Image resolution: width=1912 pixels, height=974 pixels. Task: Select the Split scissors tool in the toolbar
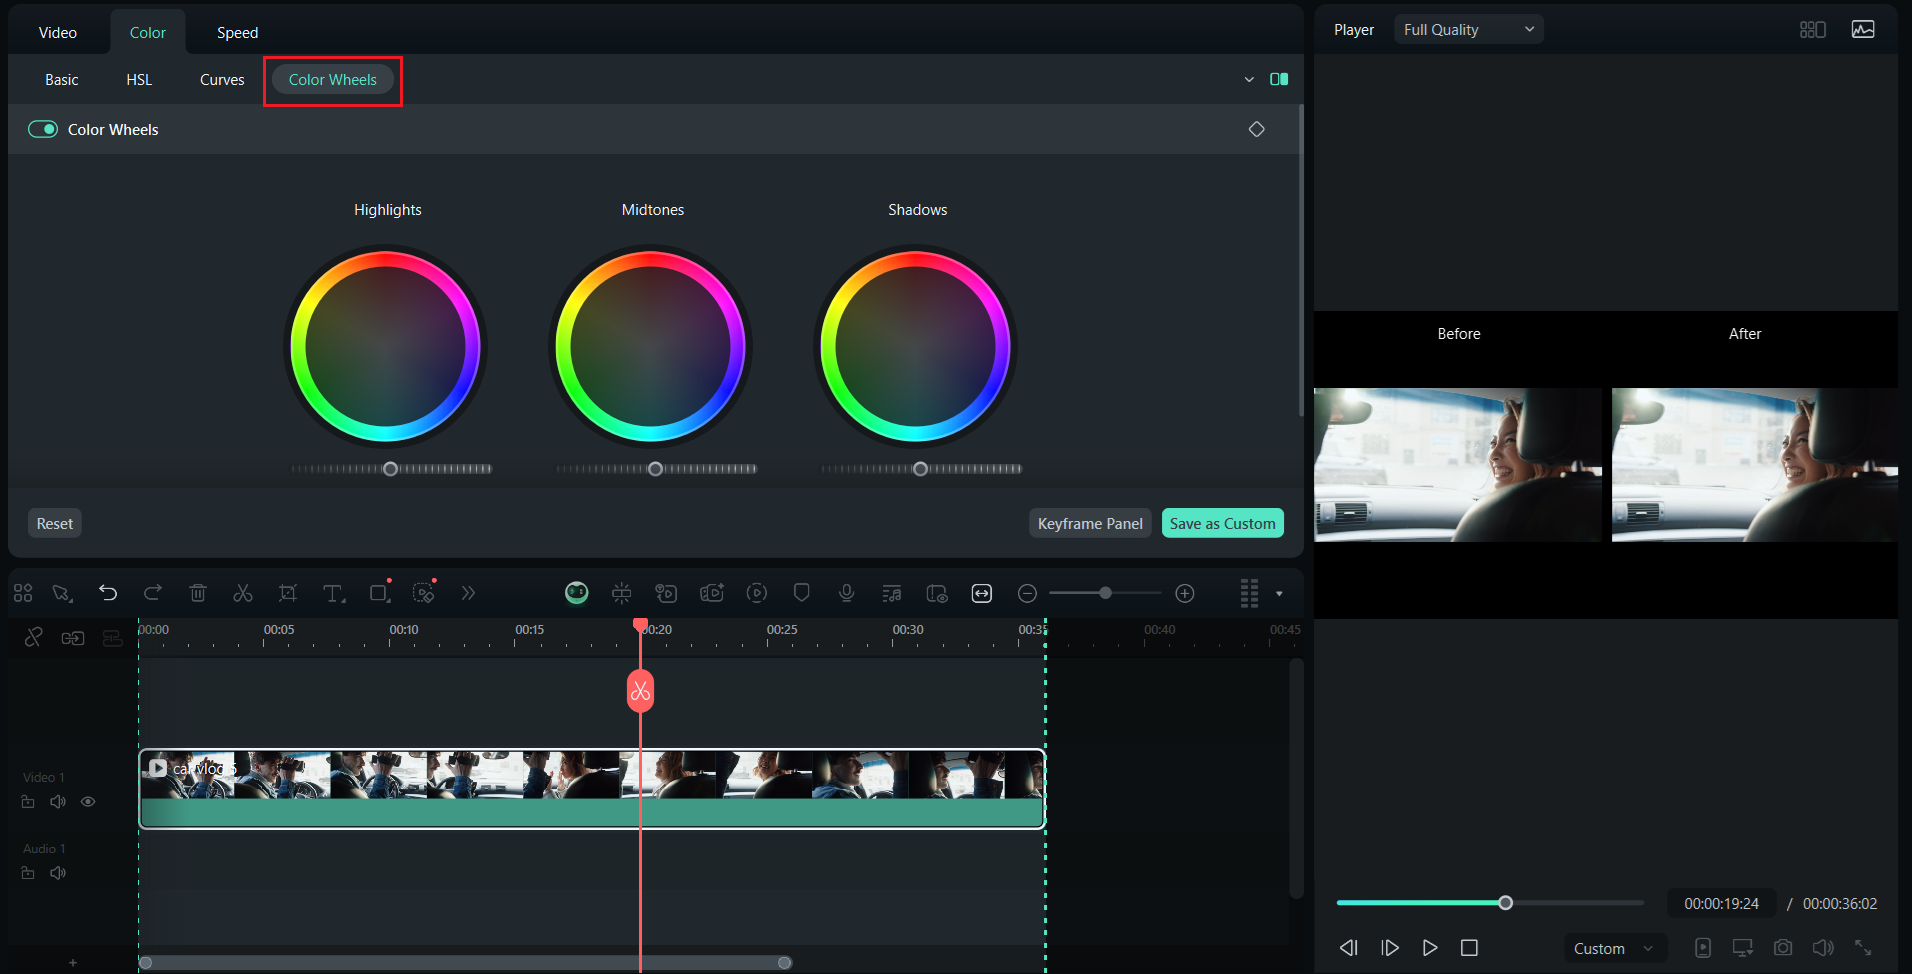click(x=242, y=592)
